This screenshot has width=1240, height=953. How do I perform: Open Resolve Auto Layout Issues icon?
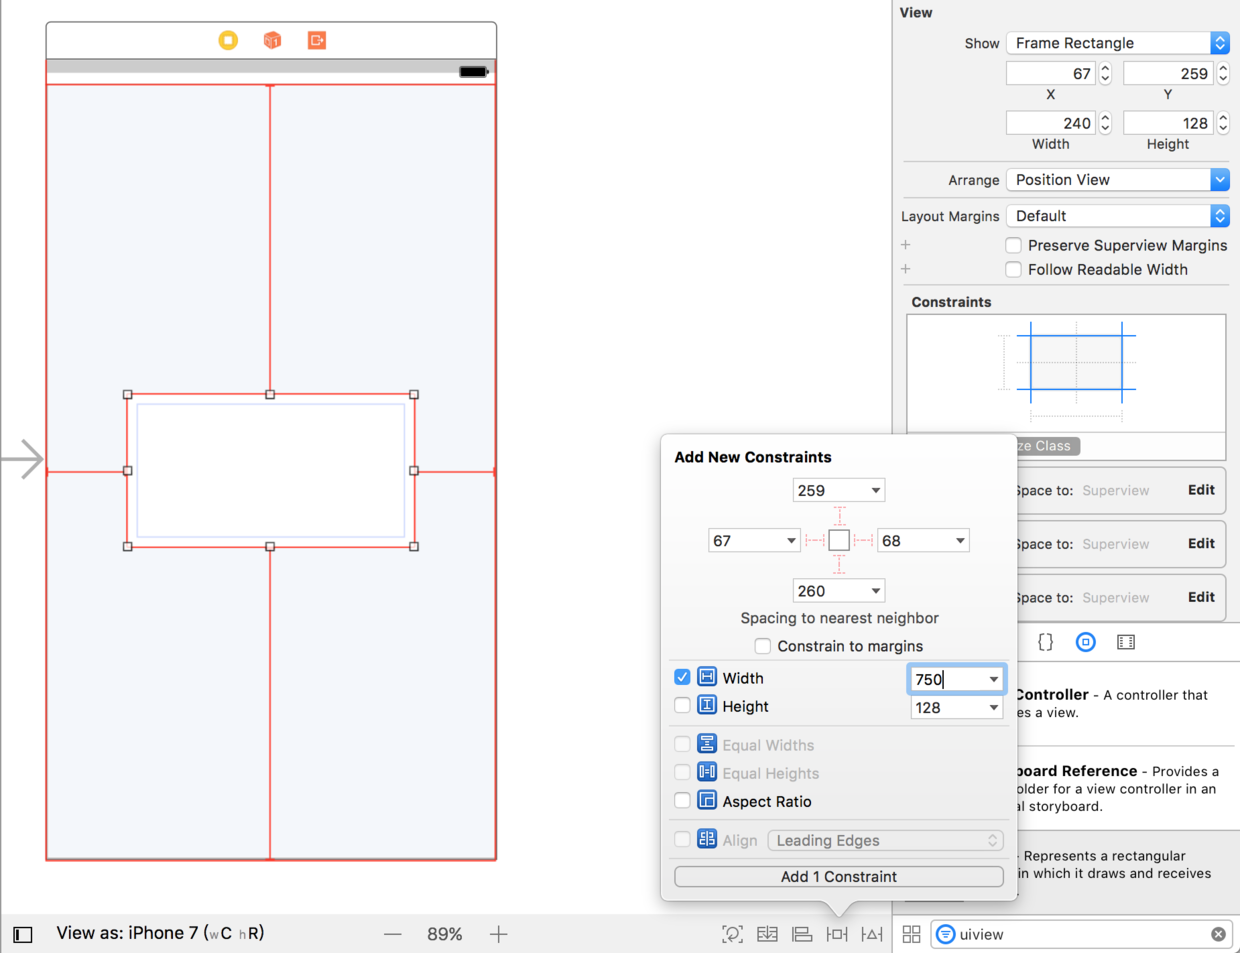[x=872, y=934]
